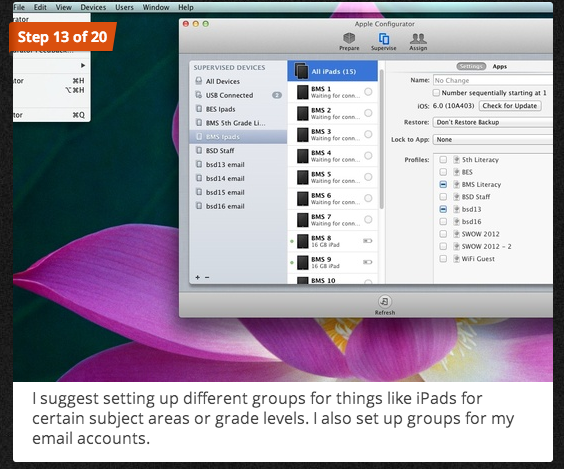Image resolution: width=564 pixels, height=469 pixels.
Task: Select the BSD Staff group
Action: coord(238,151)
